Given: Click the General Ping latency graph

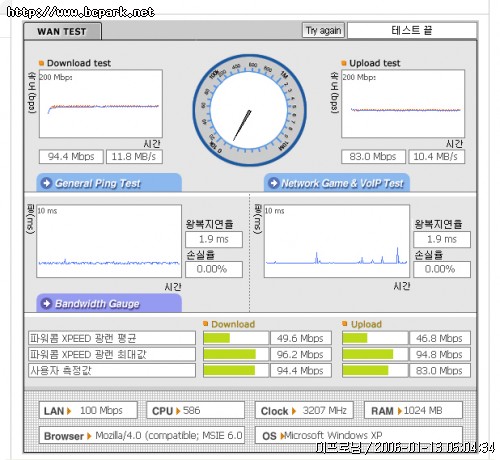Looking at the screenshot, I should 109,241.
